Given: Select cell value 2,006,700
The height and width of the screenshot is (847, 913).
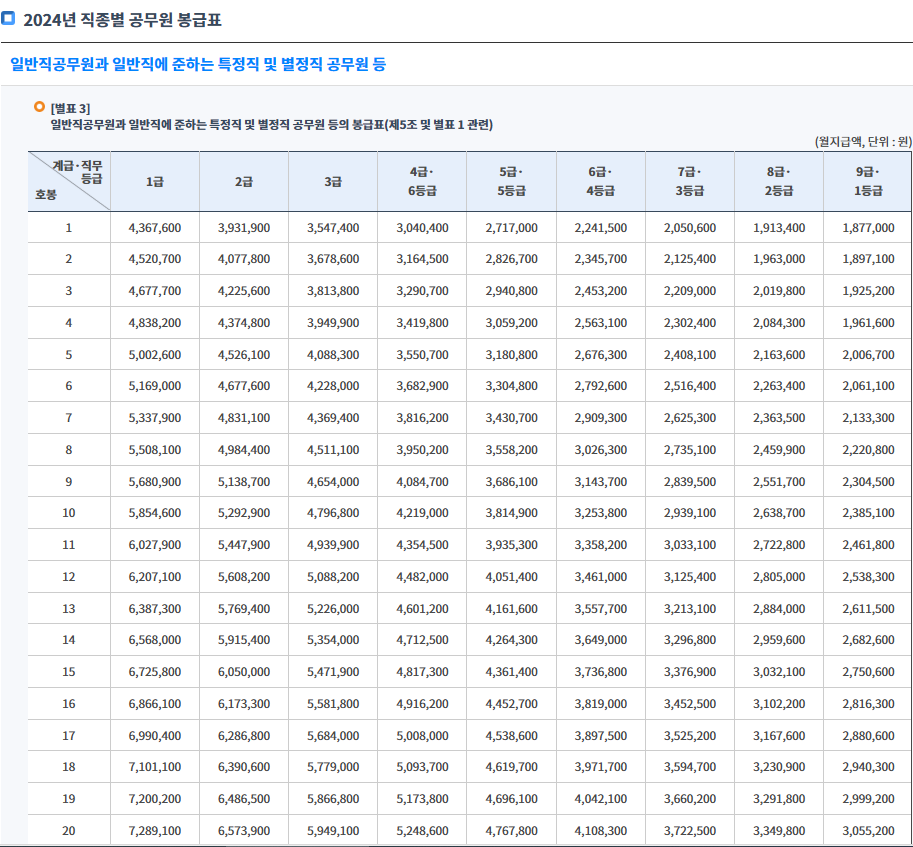Looking at the screenshot, I should (868, 355).
